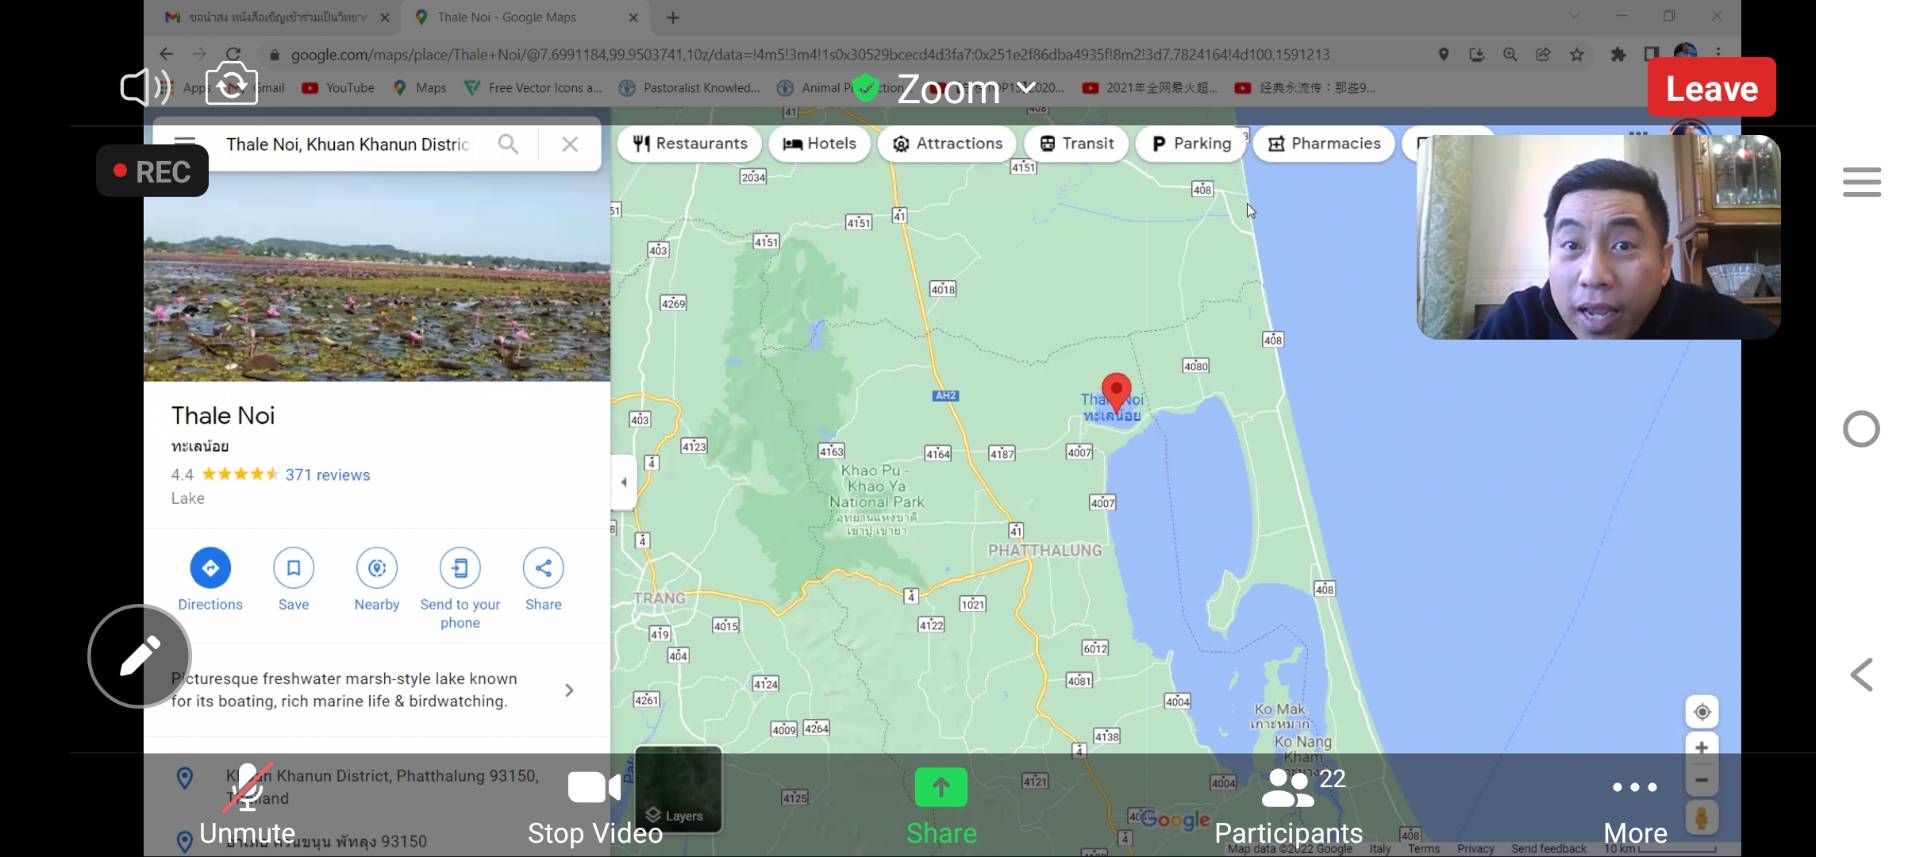Click the Share place icon
This screenshot has width=1908, height=857.
tap(543, 568)
